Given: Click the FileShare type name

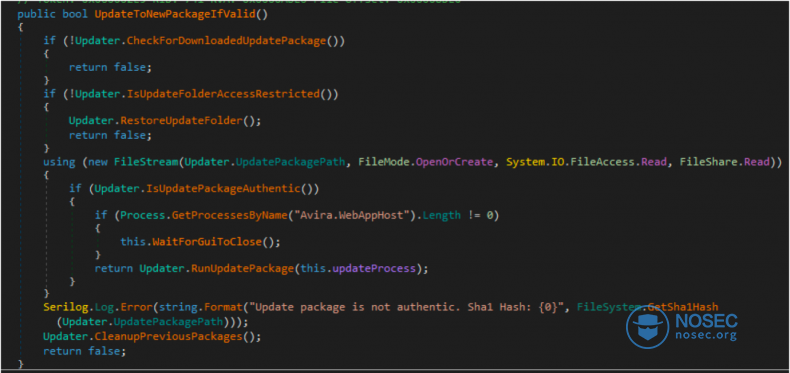Looking at the screenshot, I should 709,162.
